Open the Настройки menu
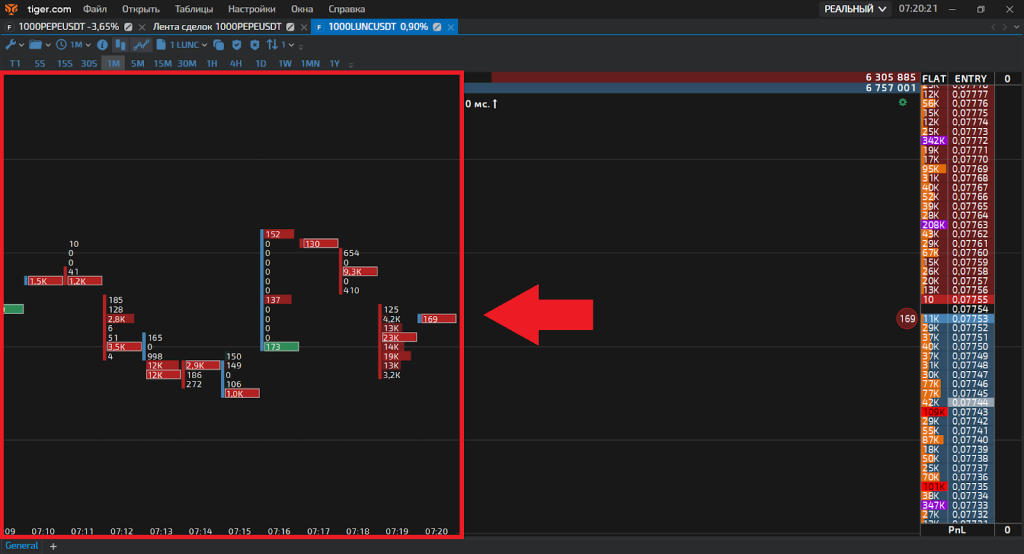 [x=251, y=9]
